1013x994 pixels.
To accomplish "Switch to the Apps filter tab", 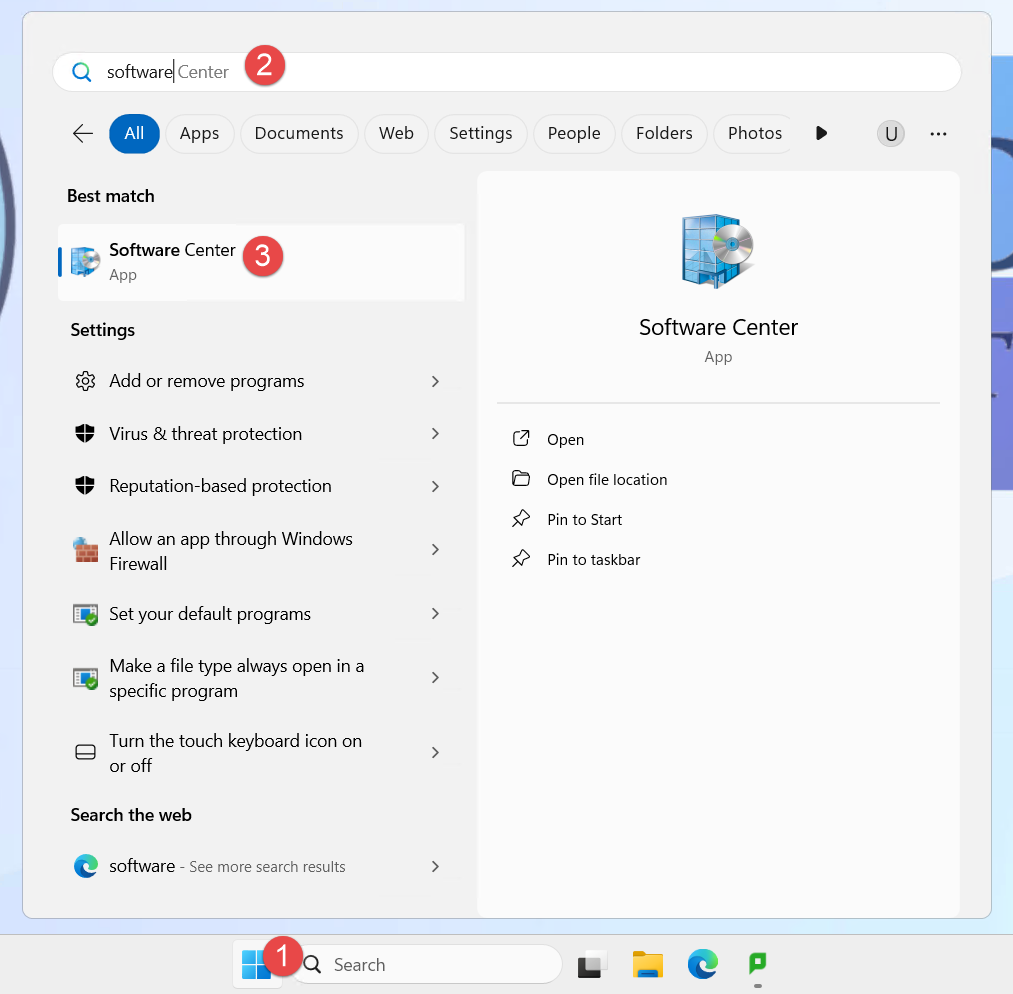I will (200, 134).
